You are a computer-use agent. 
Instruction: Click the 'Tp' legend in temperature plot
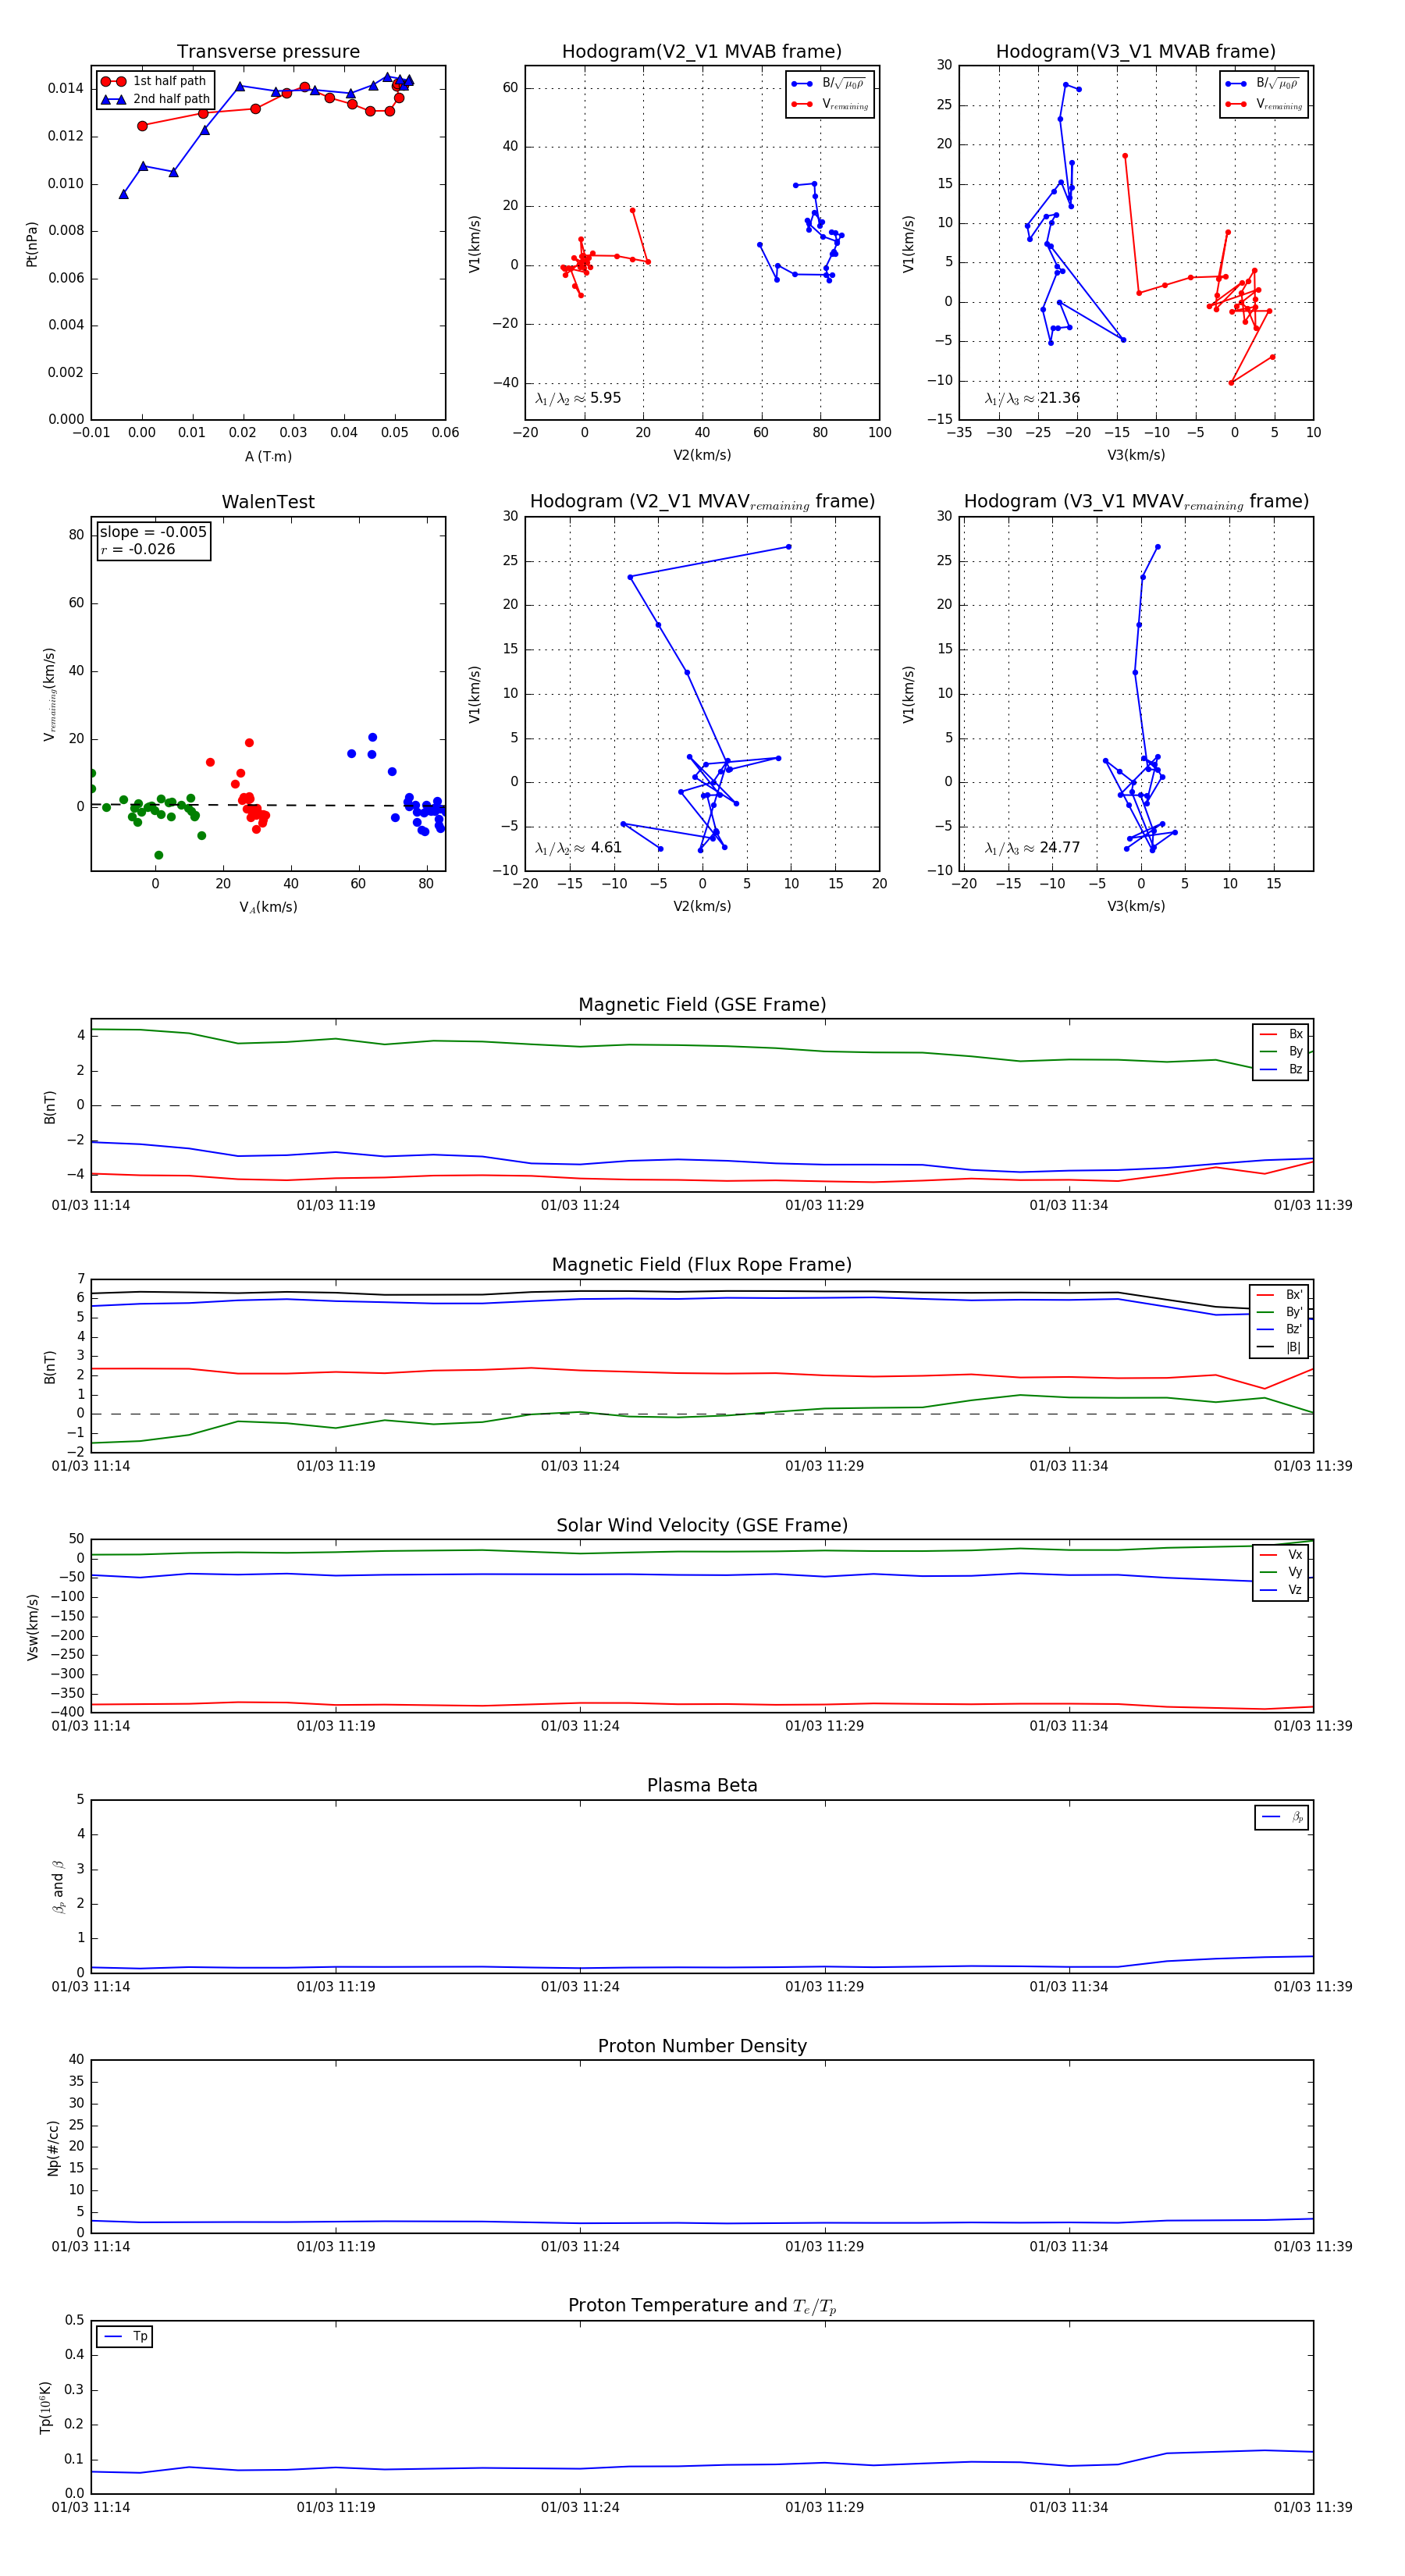pyautogui.click(x=125, y=2336)
